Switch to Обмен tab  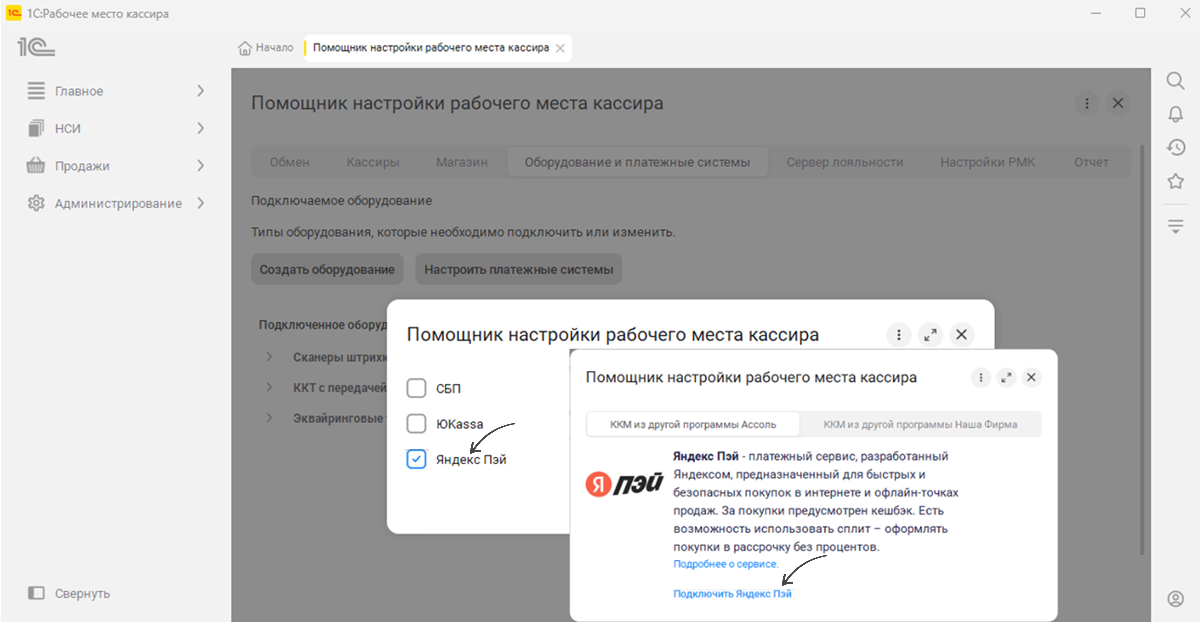(290, 162)
